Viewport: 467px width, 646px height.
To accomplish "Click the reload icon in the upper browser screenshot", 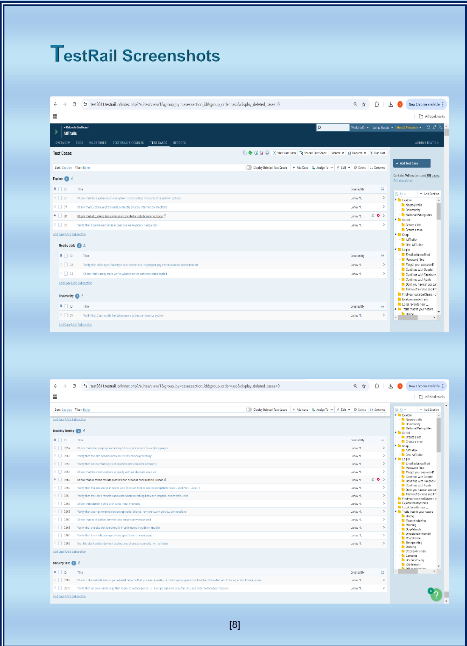I will pos(75,104).
